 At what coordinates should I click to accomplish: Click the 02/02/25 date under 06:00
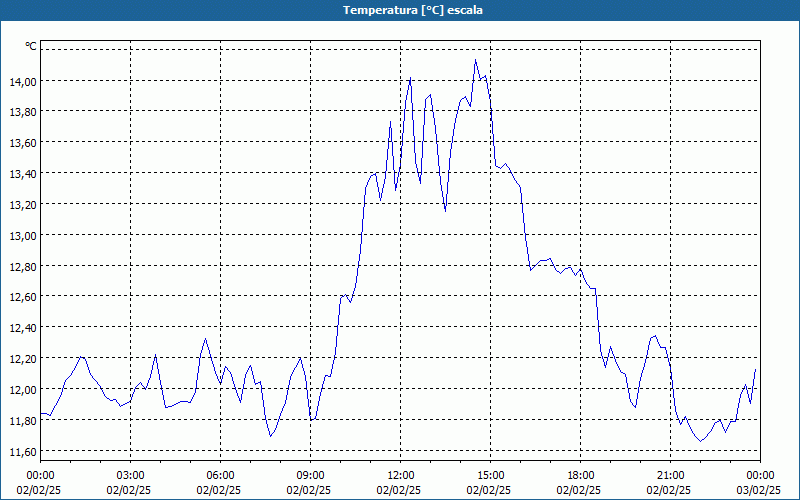(219, 490)
